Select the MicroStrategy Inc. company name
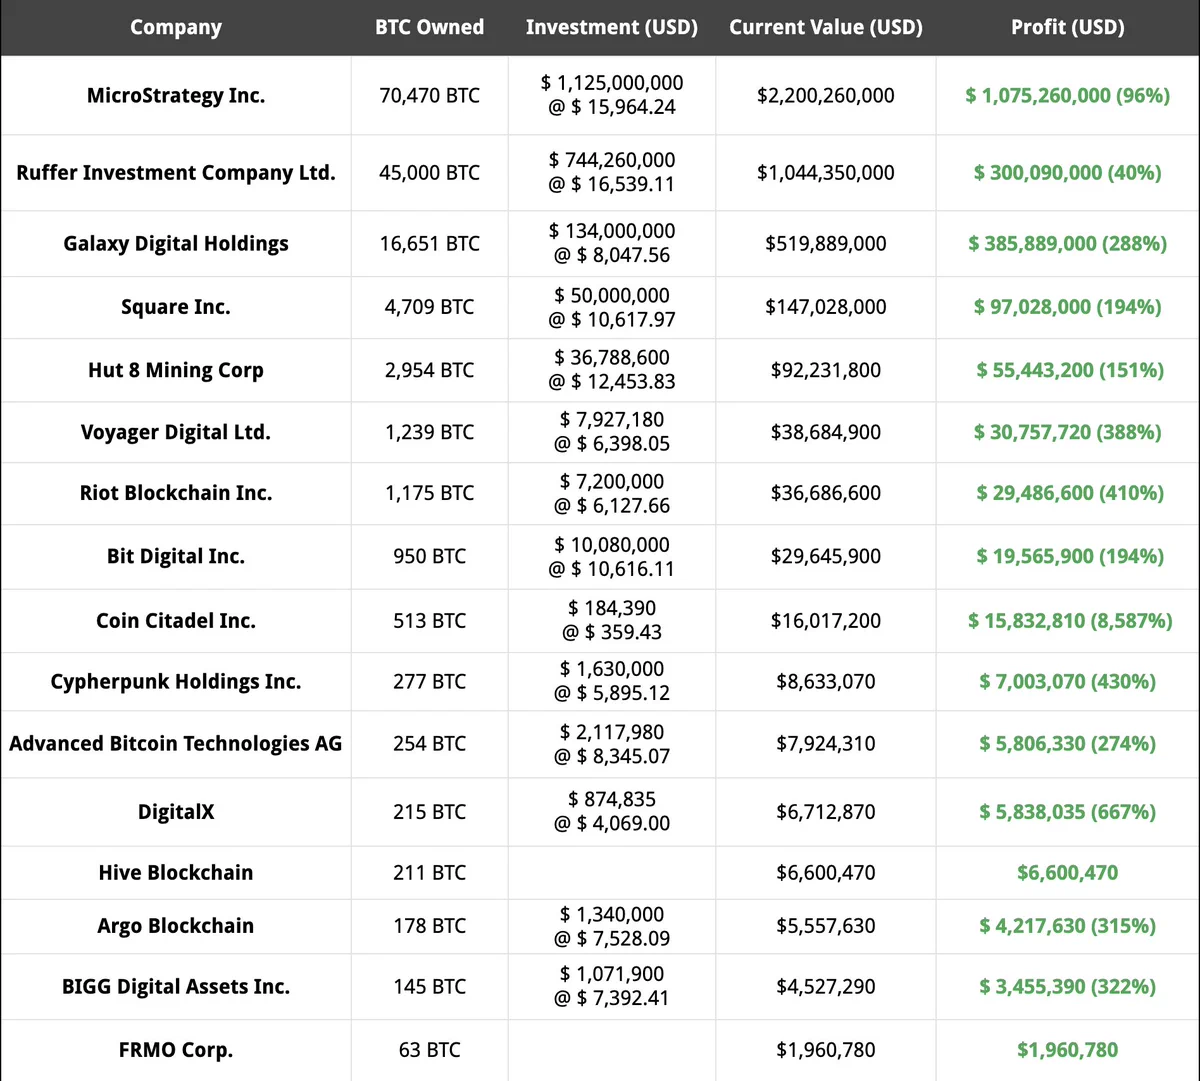The width and height of the screenshot is (1200, 1081). click(x=176, y=96)
